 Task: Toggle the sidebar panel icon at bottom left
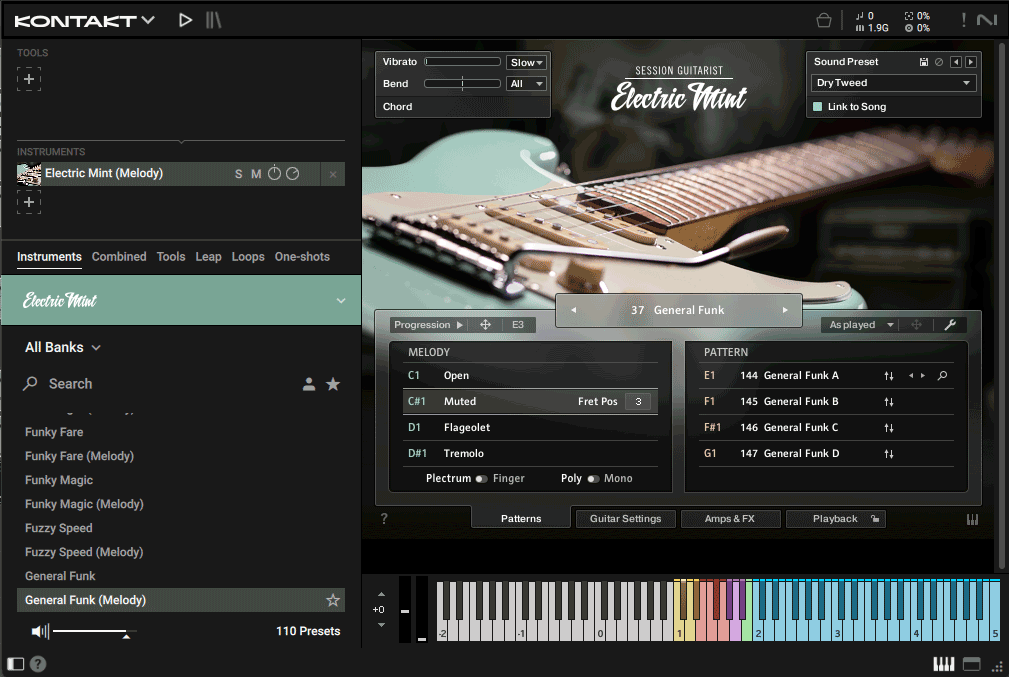click(x=15, y=663)
